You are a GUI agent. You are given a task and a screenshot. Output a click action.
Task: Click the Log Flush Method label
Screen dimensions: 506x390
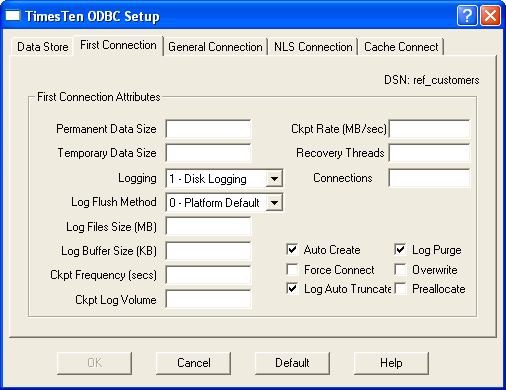coord(114,202)
